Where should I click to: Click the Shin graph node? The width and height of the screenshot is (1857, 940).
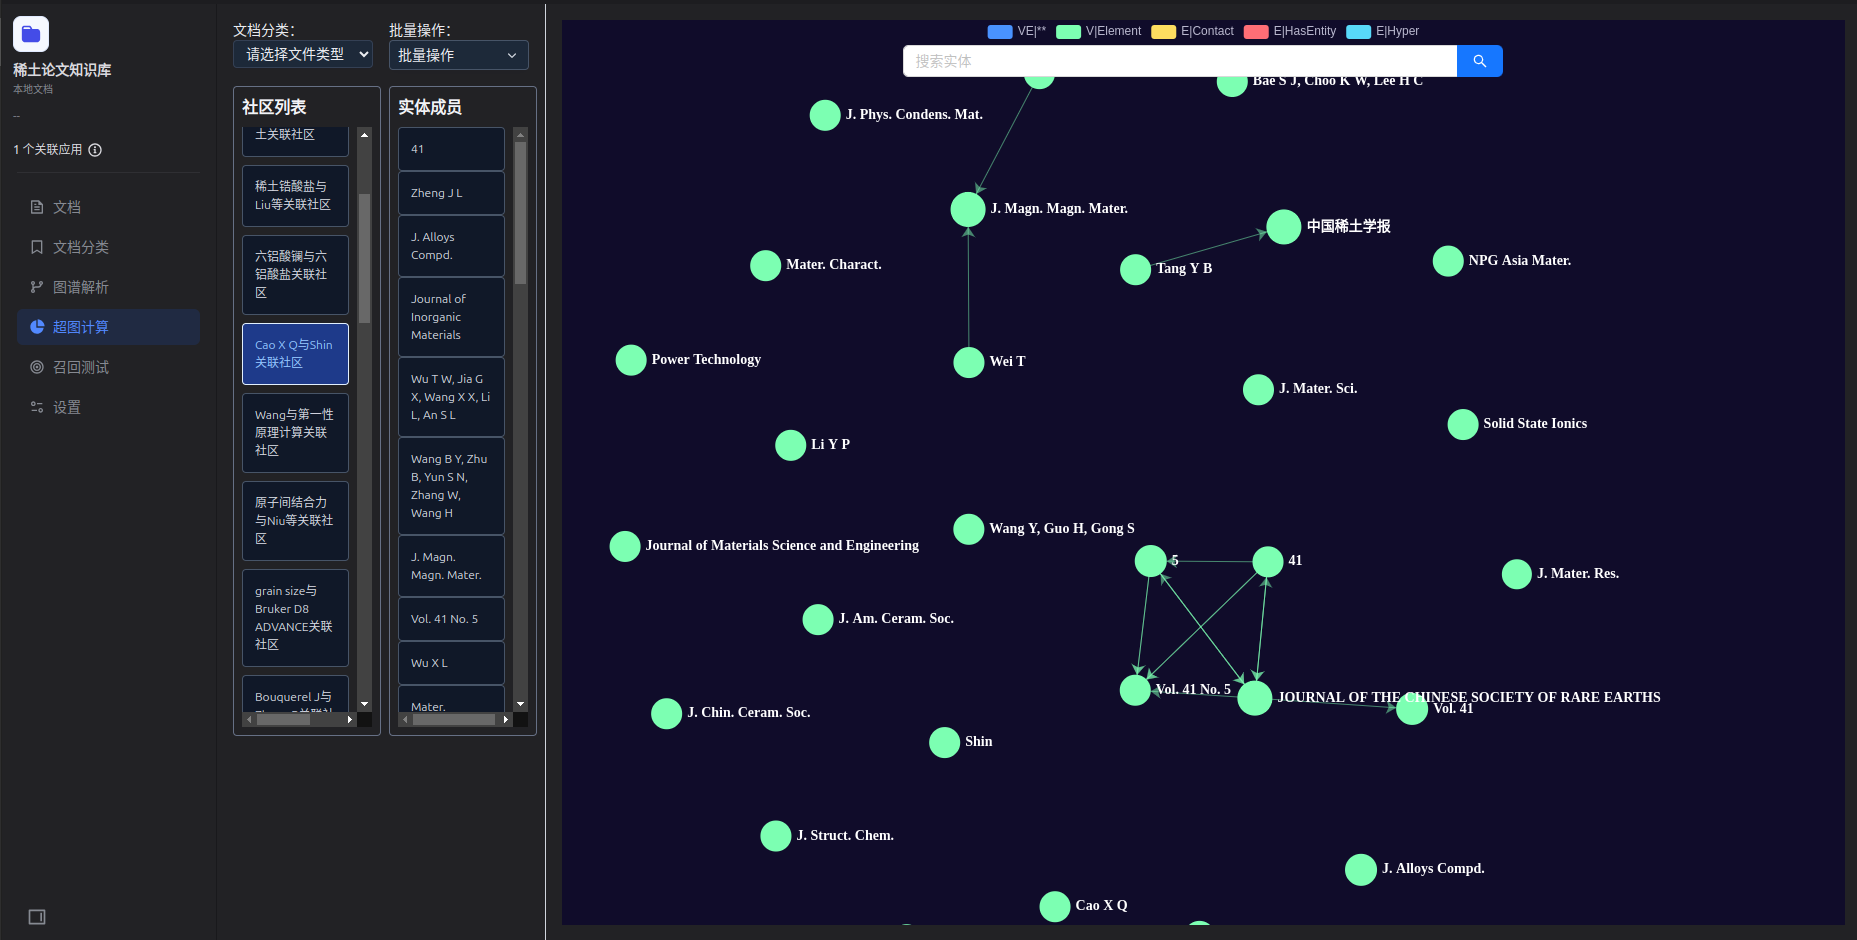pos(945,742)
